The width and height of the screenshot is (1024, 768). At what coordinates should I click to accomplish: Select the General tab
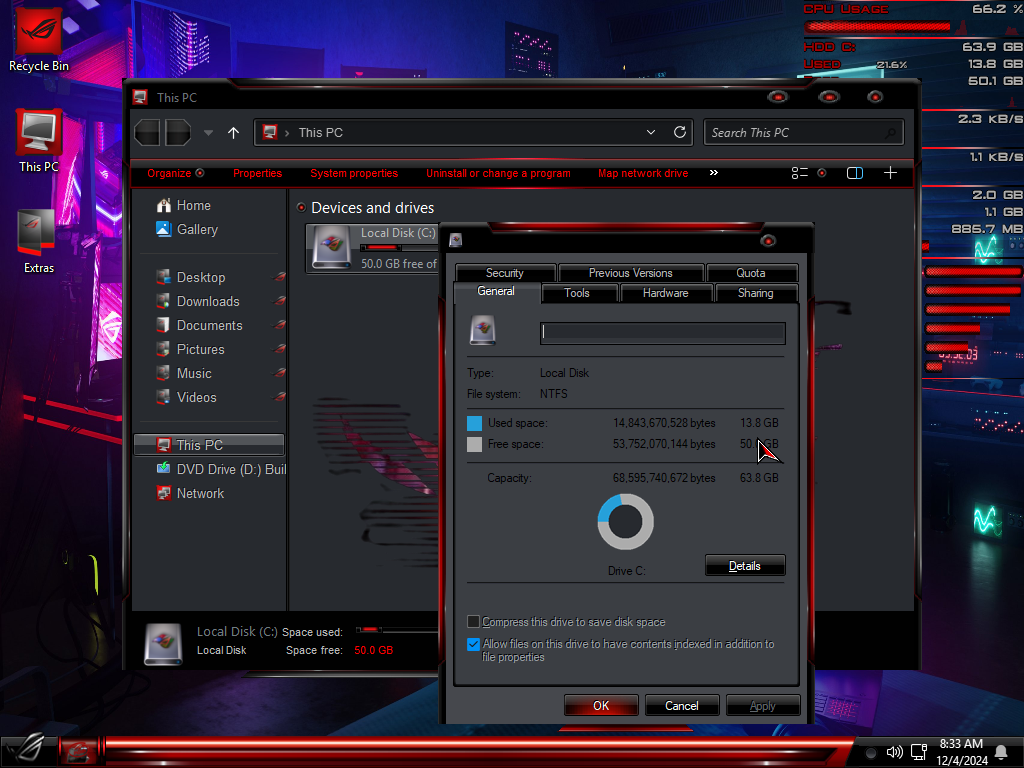coord(496,291)
